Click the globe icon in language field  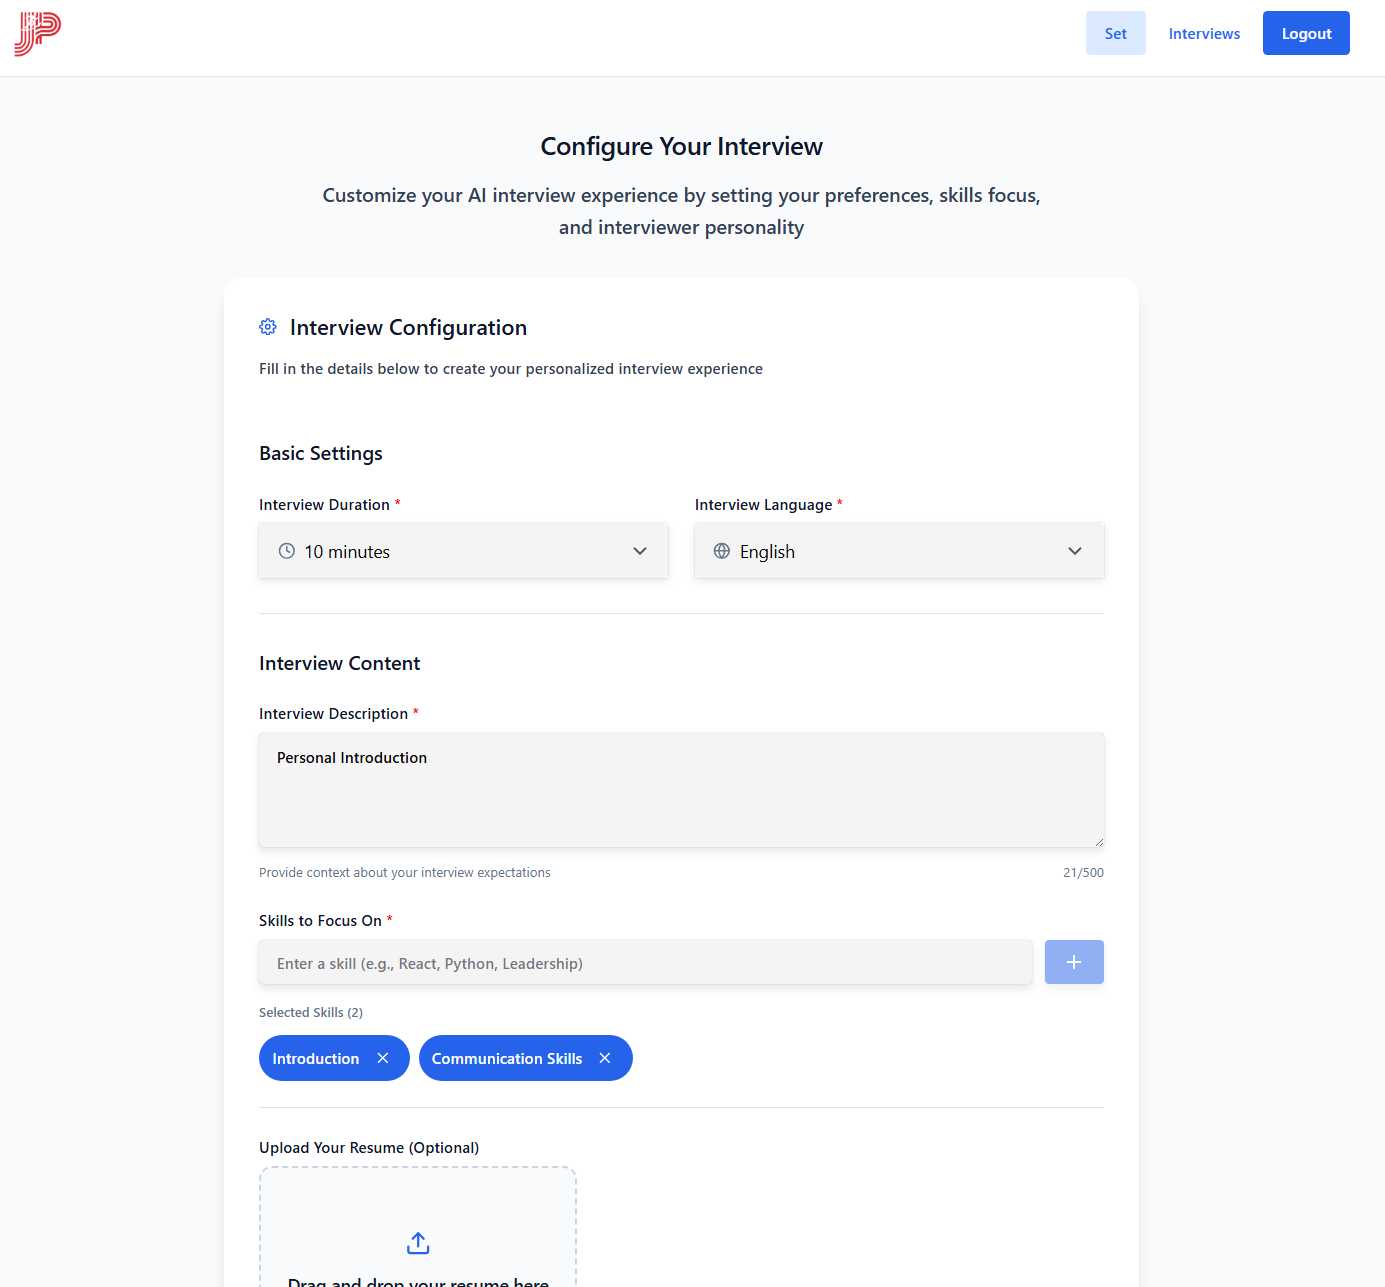pos(722,551)
